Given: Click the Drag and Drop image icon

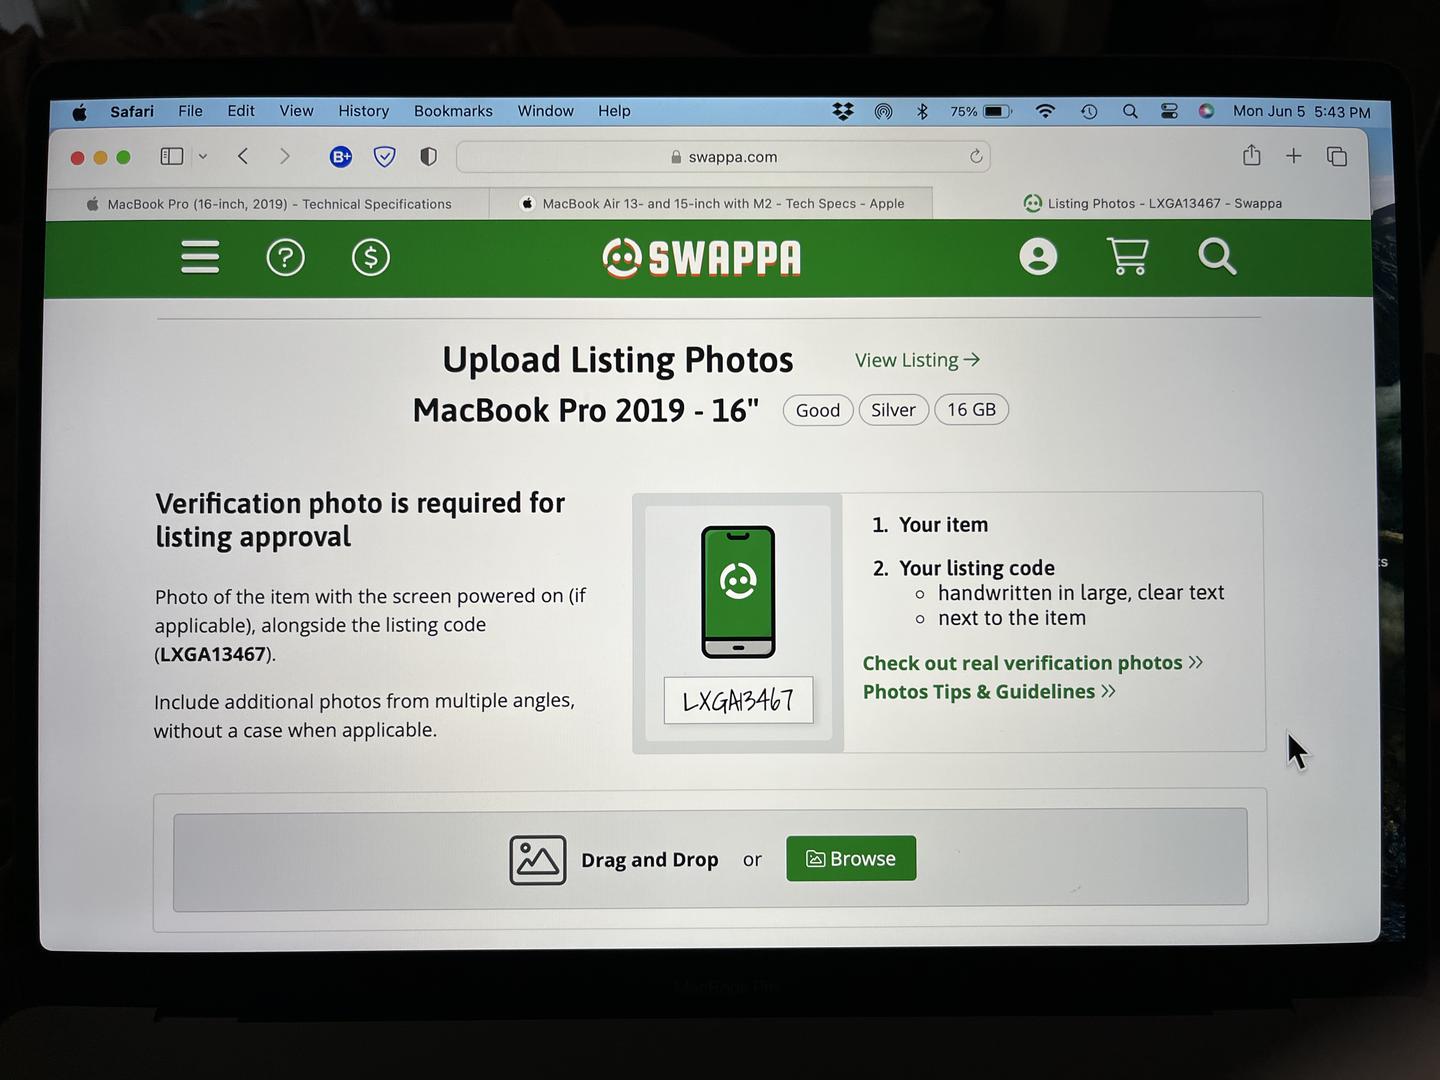Looking at the screenshot, I should 538,860.
